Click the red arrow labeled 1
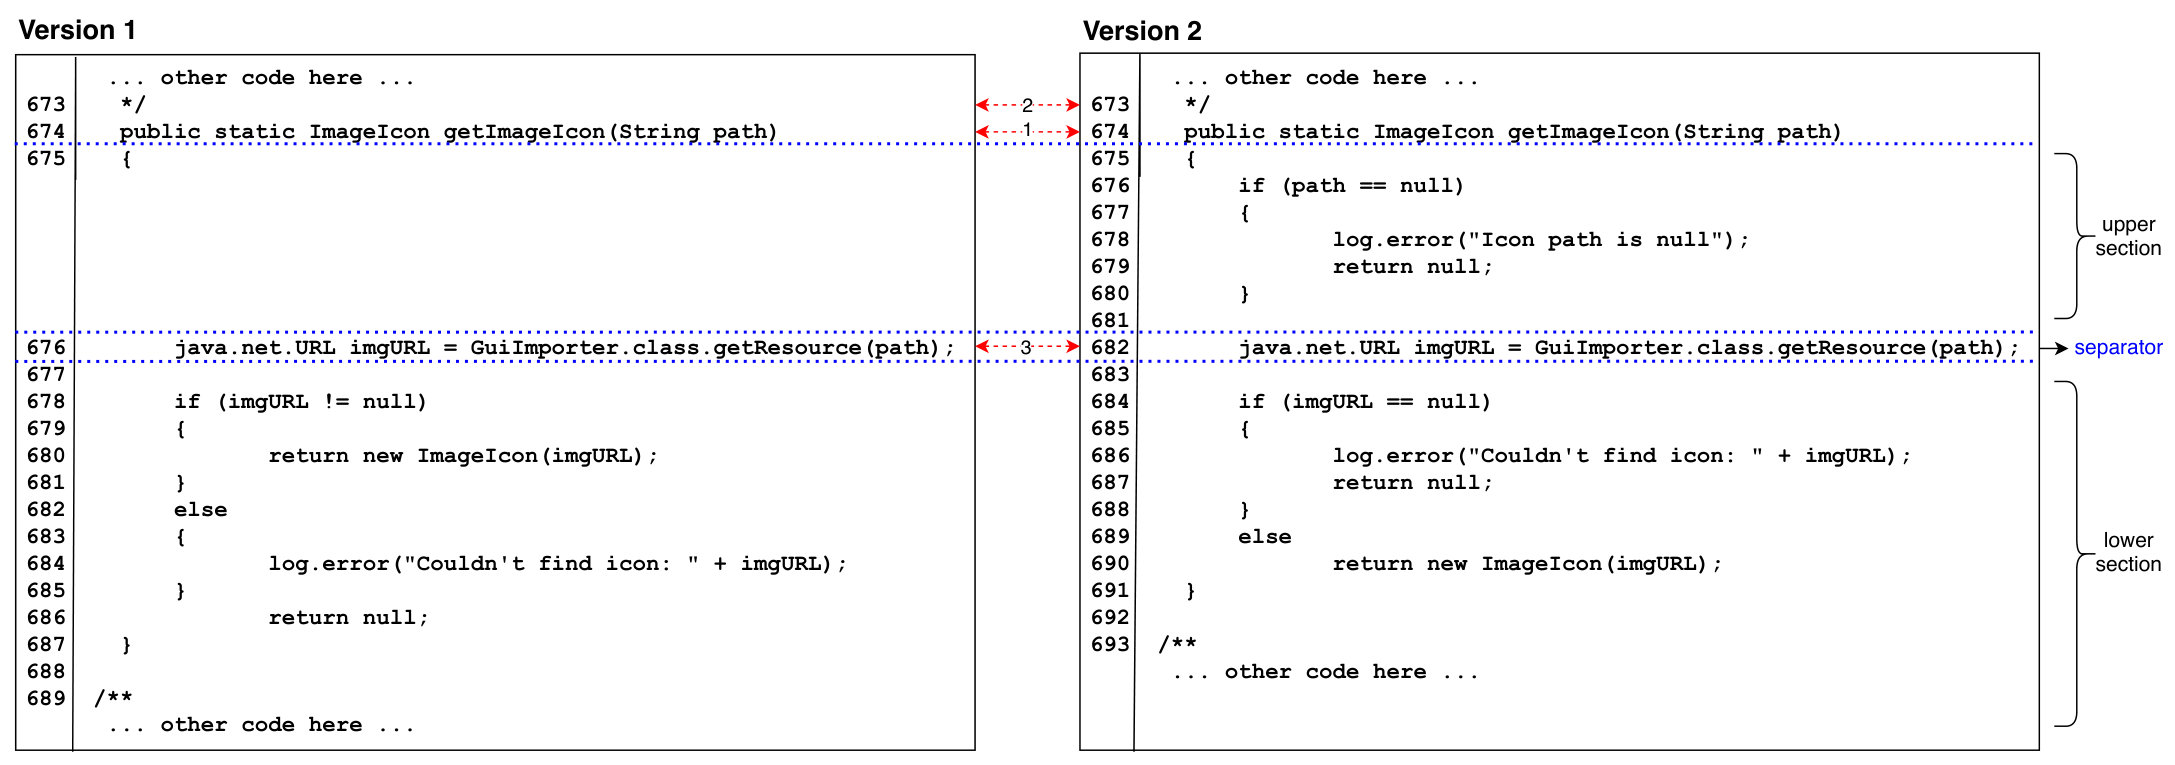The height and width of the screenshot is (765, 2175). [1027, 131]
